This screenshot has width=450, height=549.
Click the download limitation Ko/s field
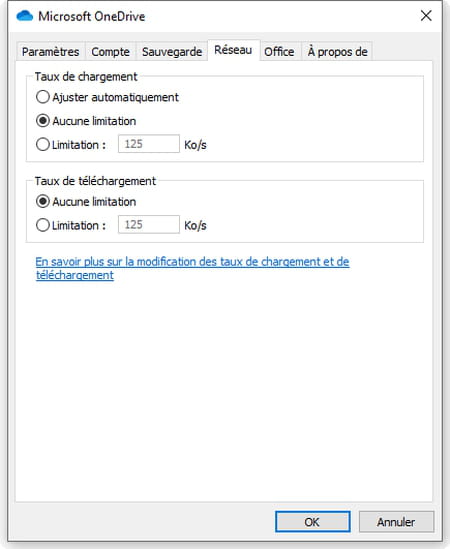[149, 224]
